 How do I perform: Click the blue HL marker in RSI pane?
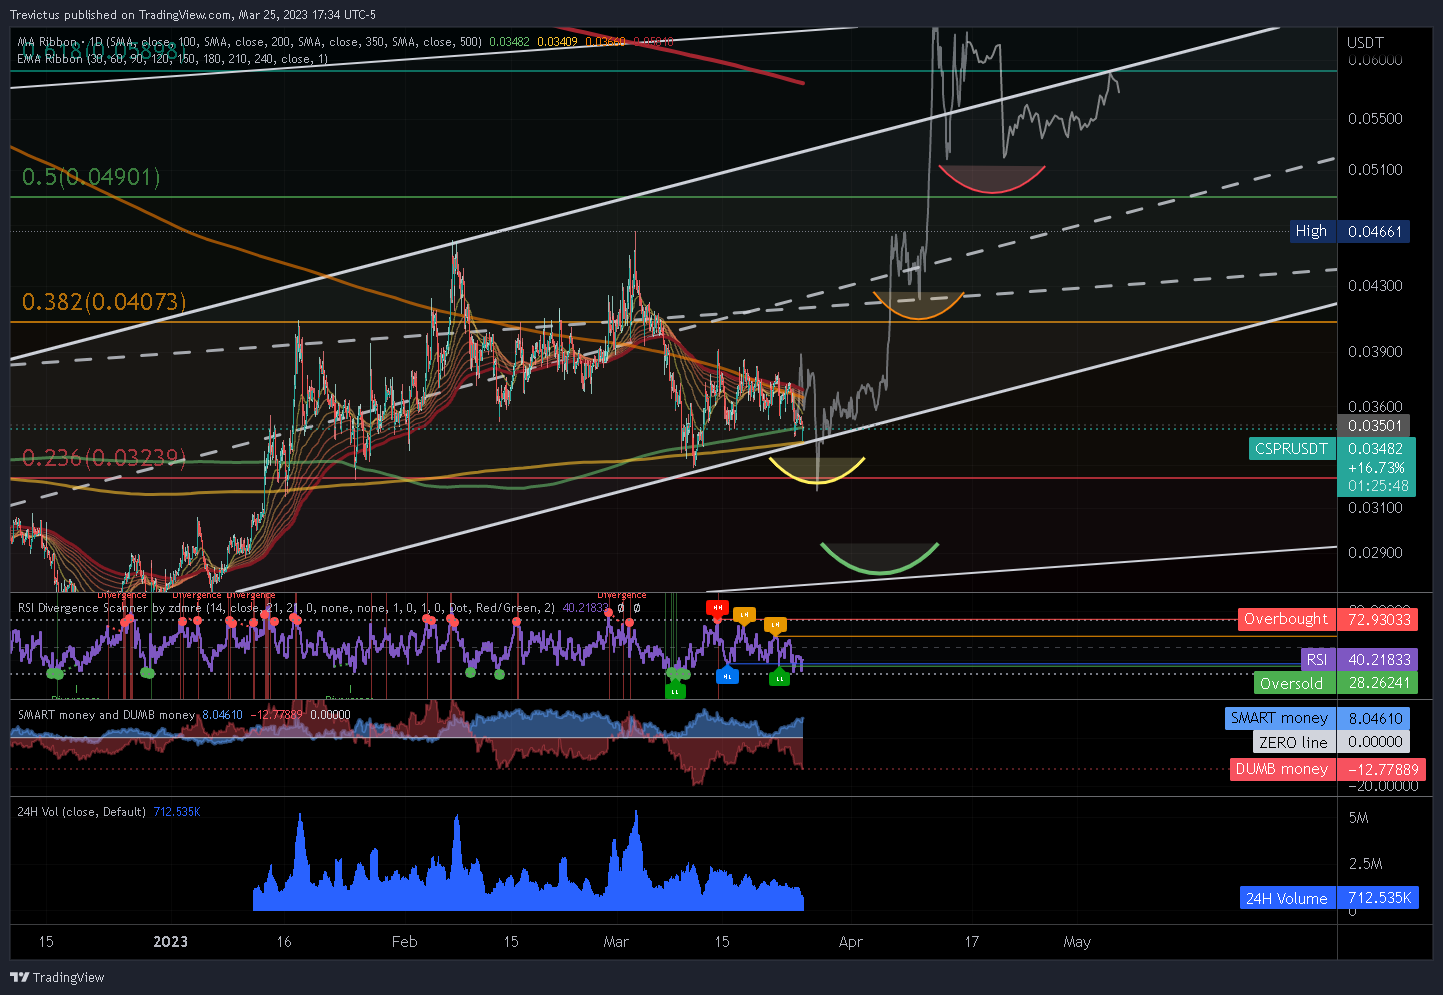pyautogui.click(x=727, y=676)
